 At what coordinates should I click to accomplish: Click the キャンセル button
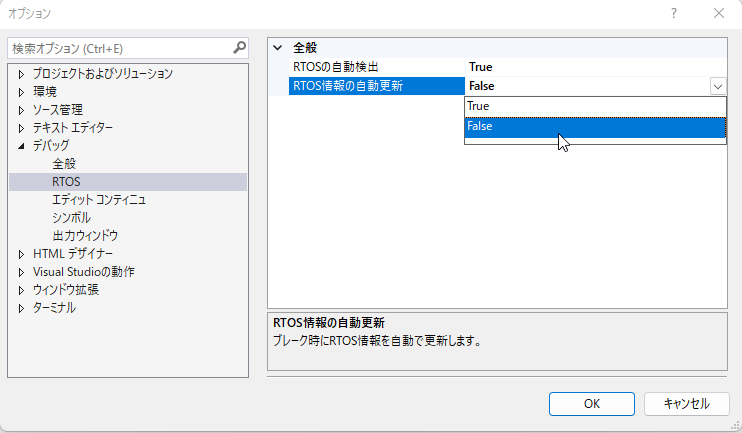pos(684,403)
